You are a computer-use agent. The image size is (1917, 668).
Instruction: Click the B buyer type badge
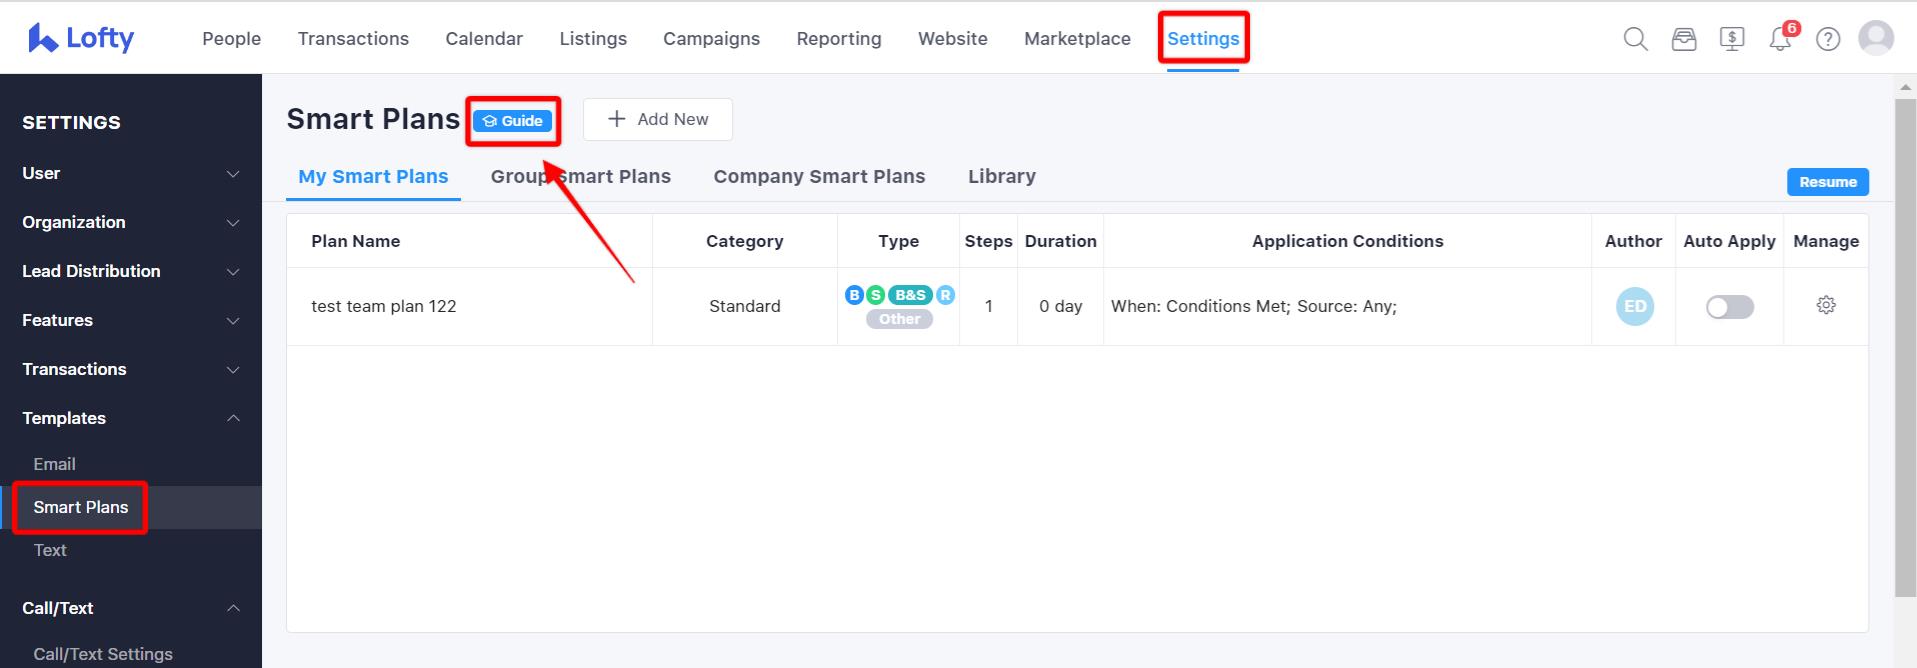(854, 295)
